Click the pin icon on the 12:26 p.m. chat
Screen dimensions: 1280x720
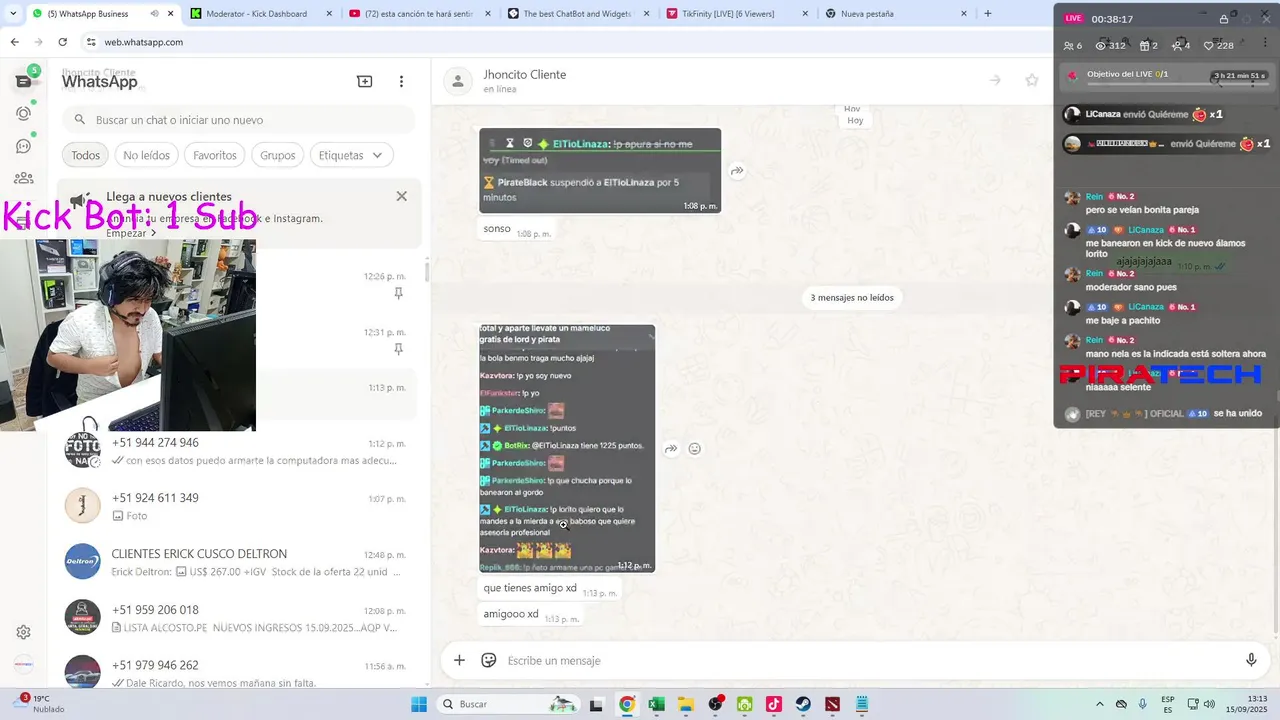click(x=398, y=294)
